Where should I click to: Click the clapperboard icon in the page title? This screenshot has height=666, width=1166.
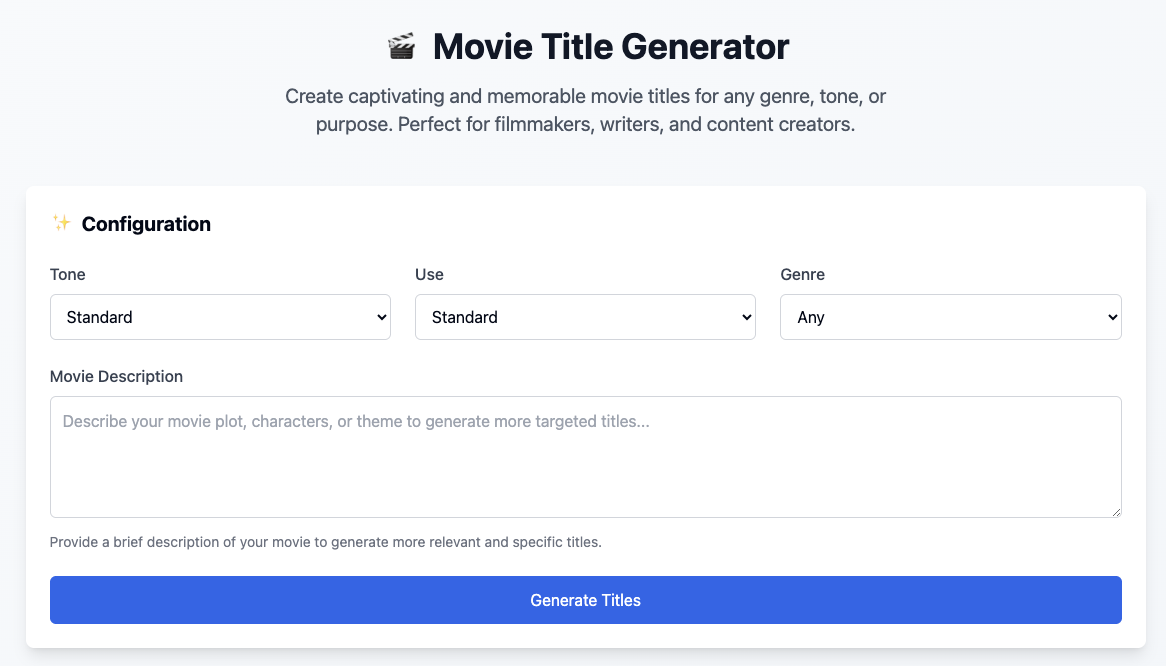(402, 45)
